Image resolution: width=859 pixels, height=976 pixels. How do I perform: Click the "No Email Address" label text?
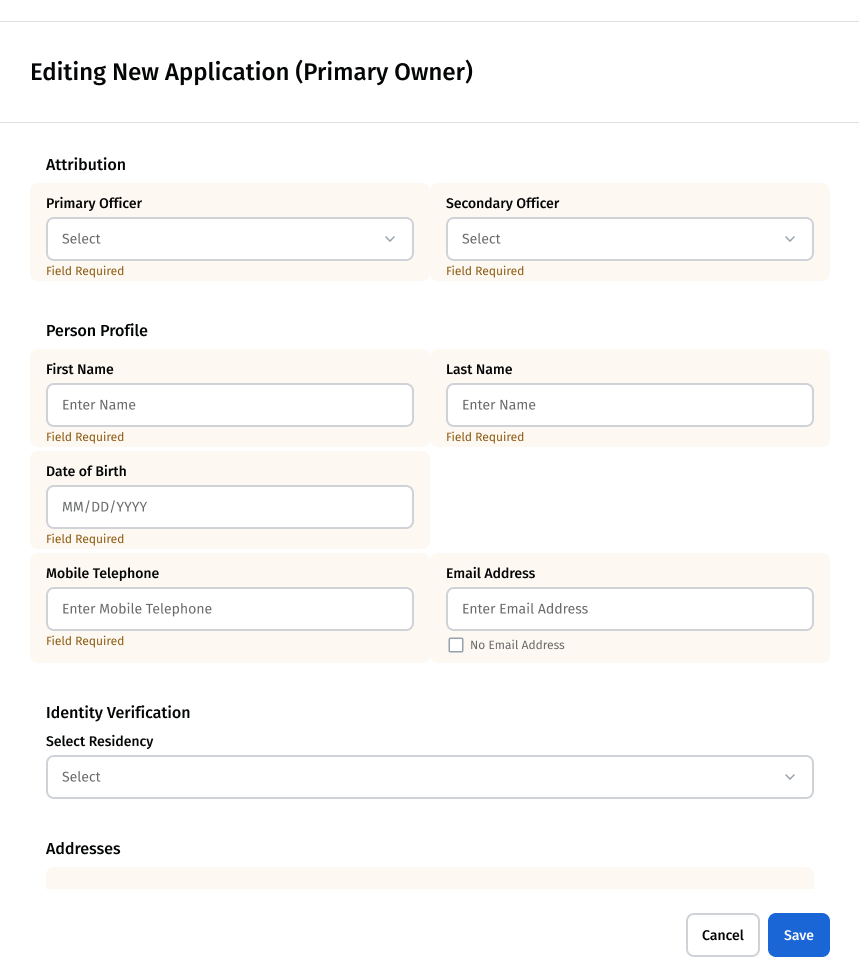(517, 645)
